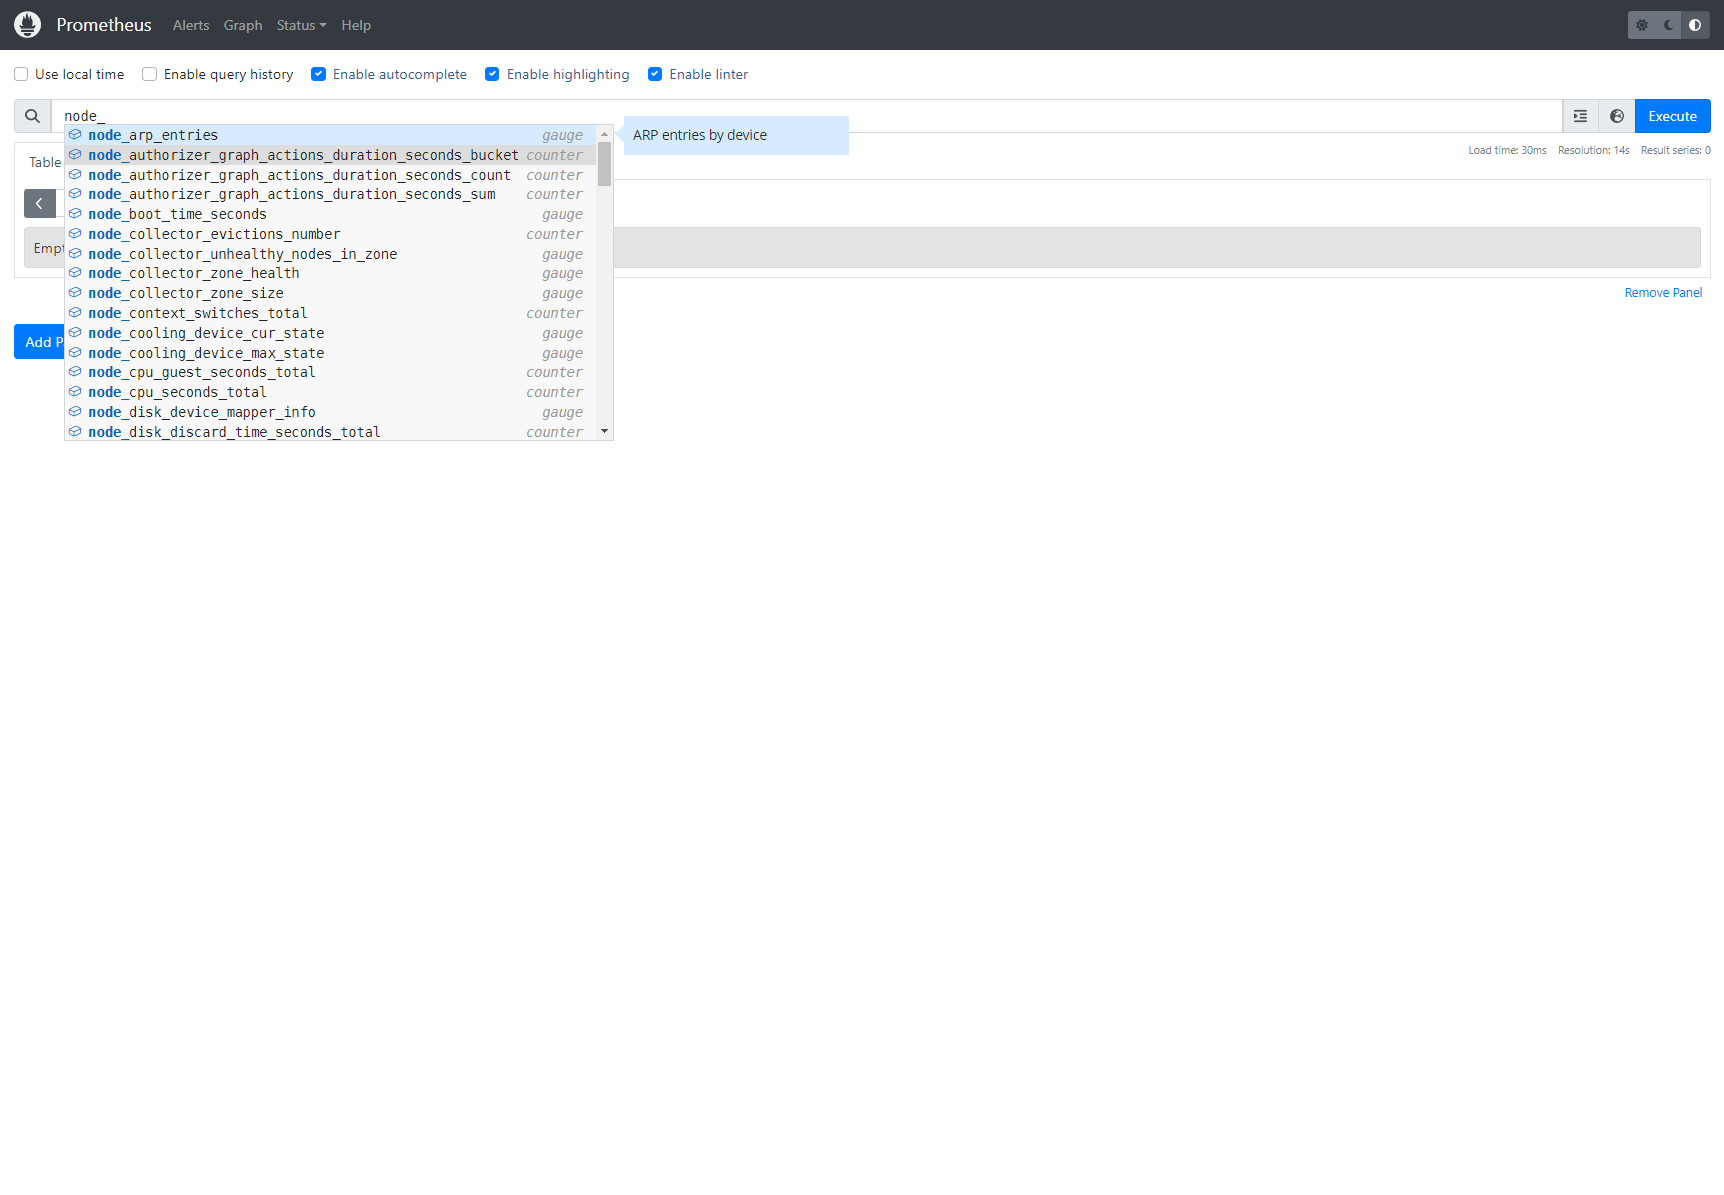Click the Remove Panel link

point(1663,293)
